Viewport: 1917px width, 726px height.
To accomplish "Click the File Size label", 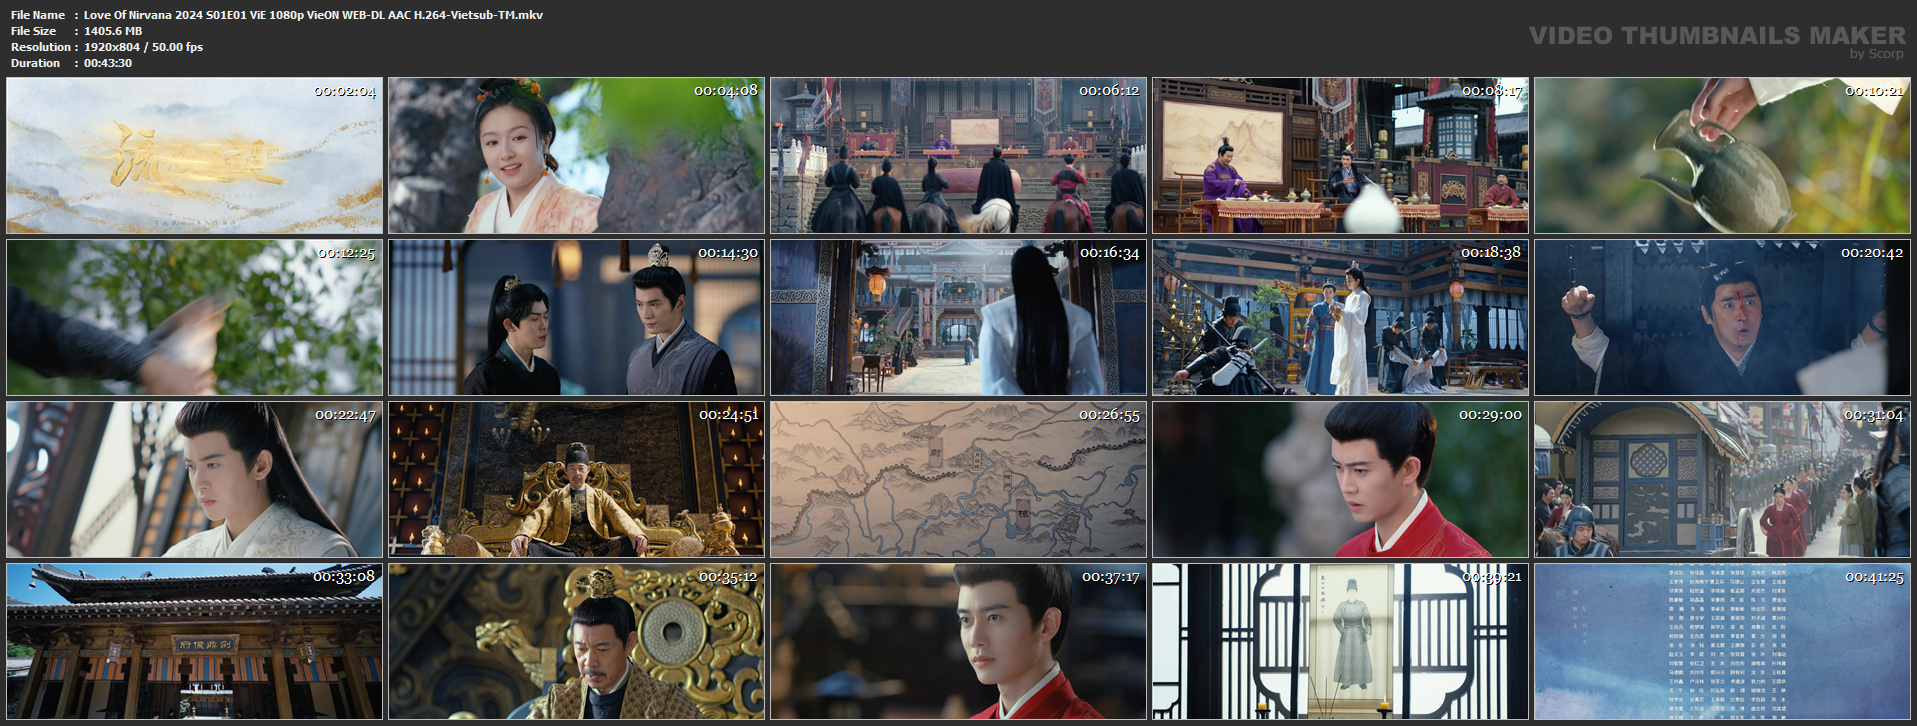I will coord(34,31).
